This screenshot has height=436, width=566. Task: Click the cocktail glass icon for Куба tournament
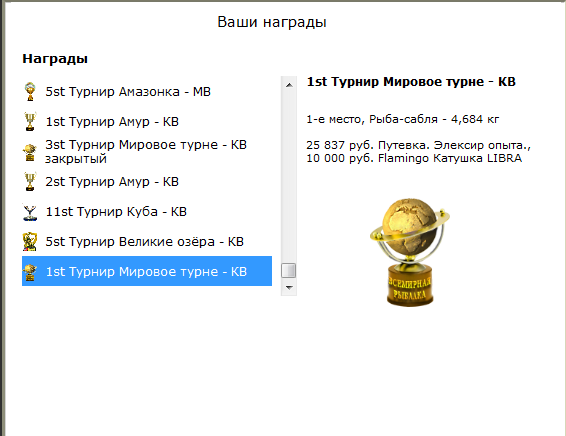30,212
